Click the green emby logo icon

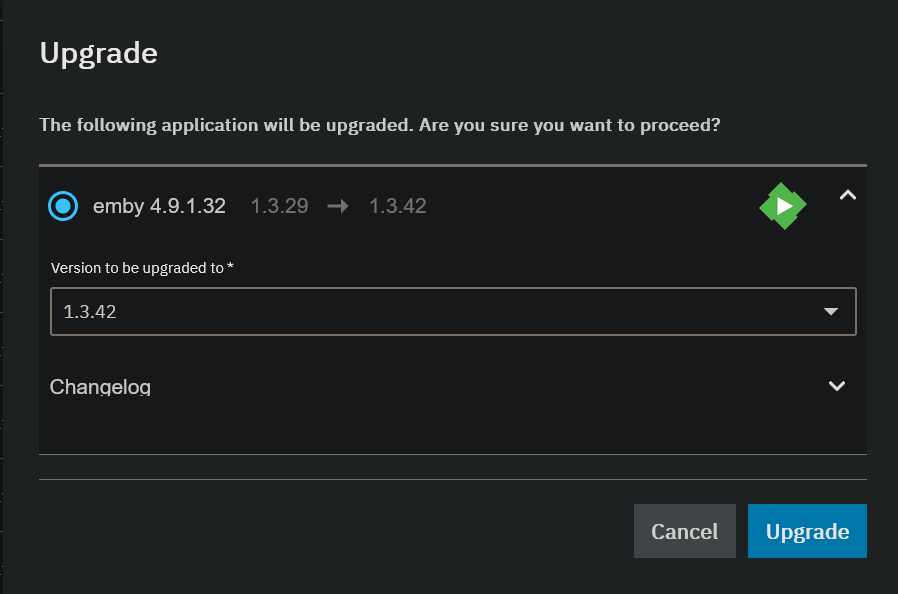pyautogui.click(x=783, y=205)
